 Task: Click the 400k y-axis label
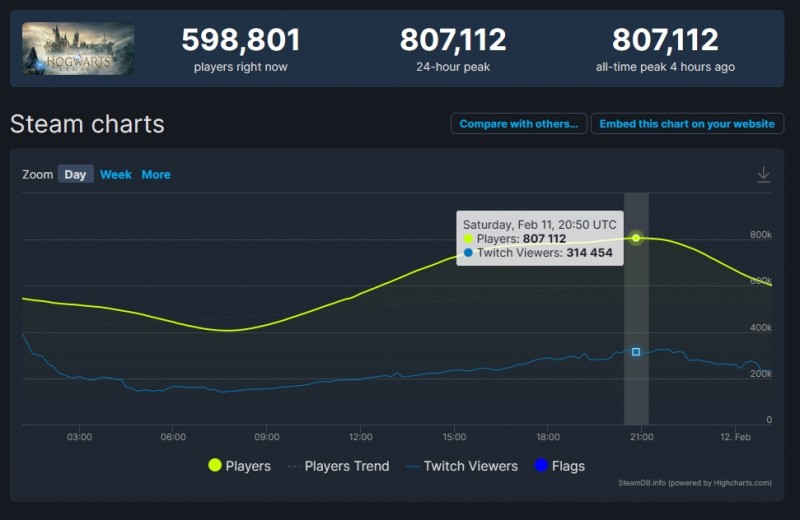pyautogui.click(x=761, y=328)
